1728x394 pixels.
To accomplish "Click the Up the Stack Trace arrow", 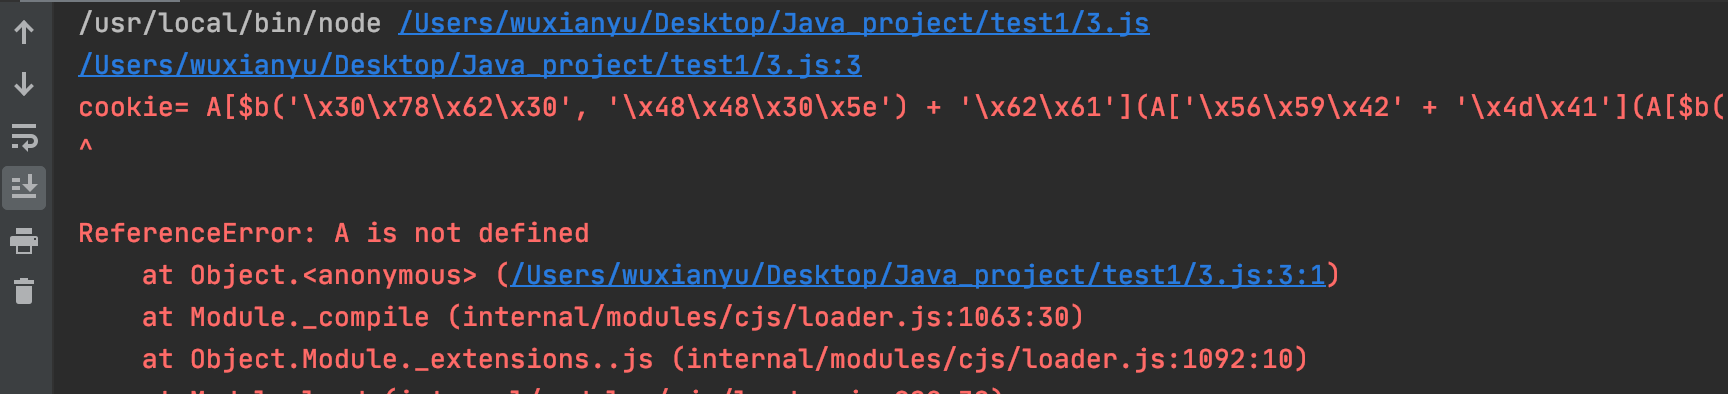I will click(x=24, y=32).
